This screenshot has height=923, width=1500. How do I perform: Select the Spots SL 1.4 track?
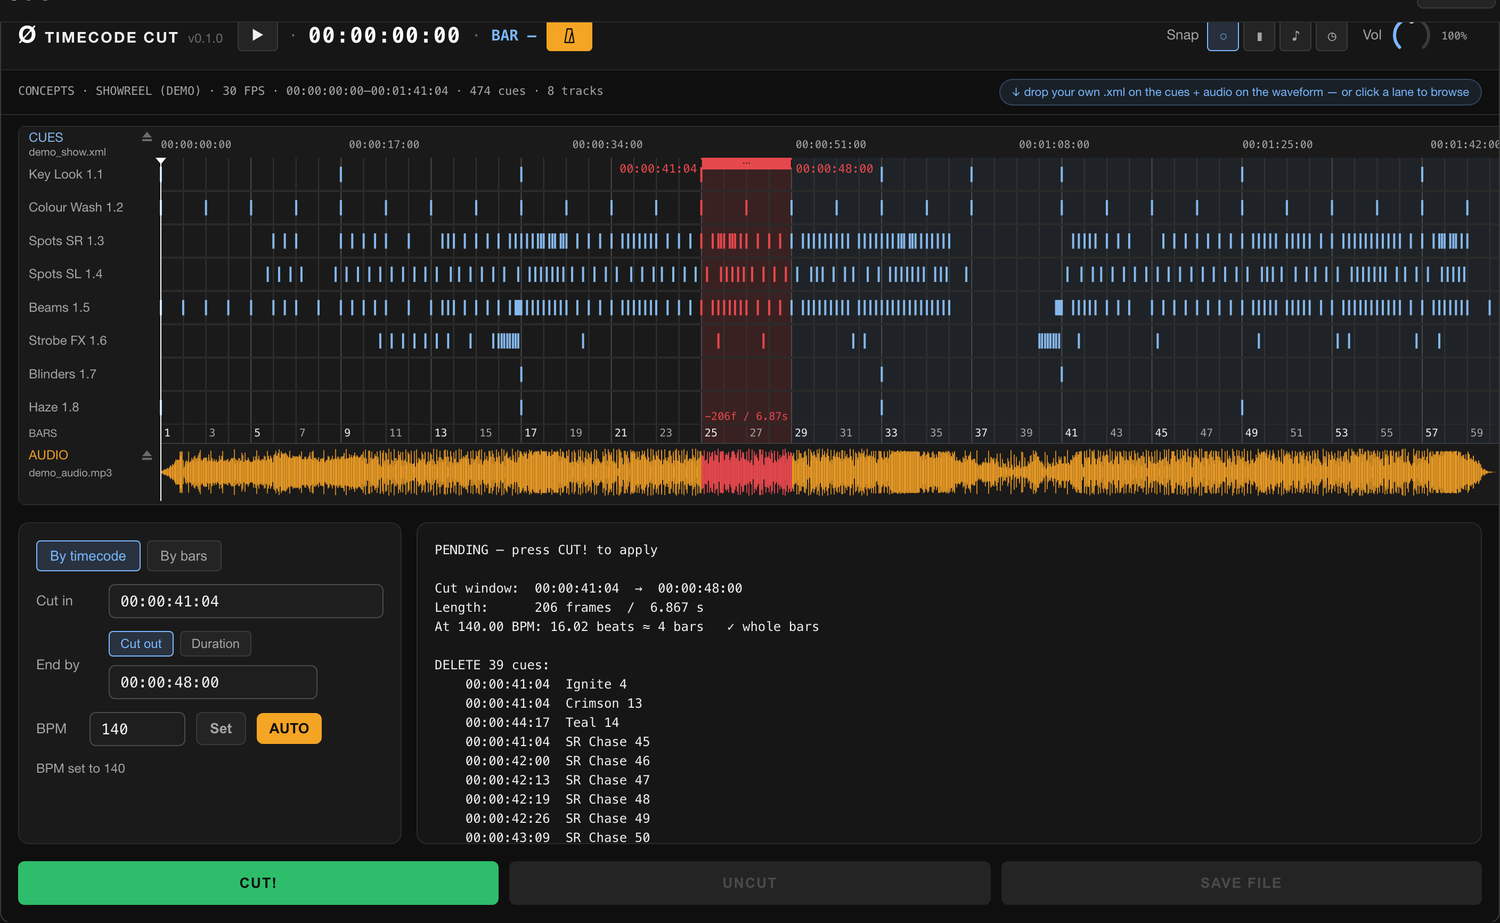coord(65,274)
